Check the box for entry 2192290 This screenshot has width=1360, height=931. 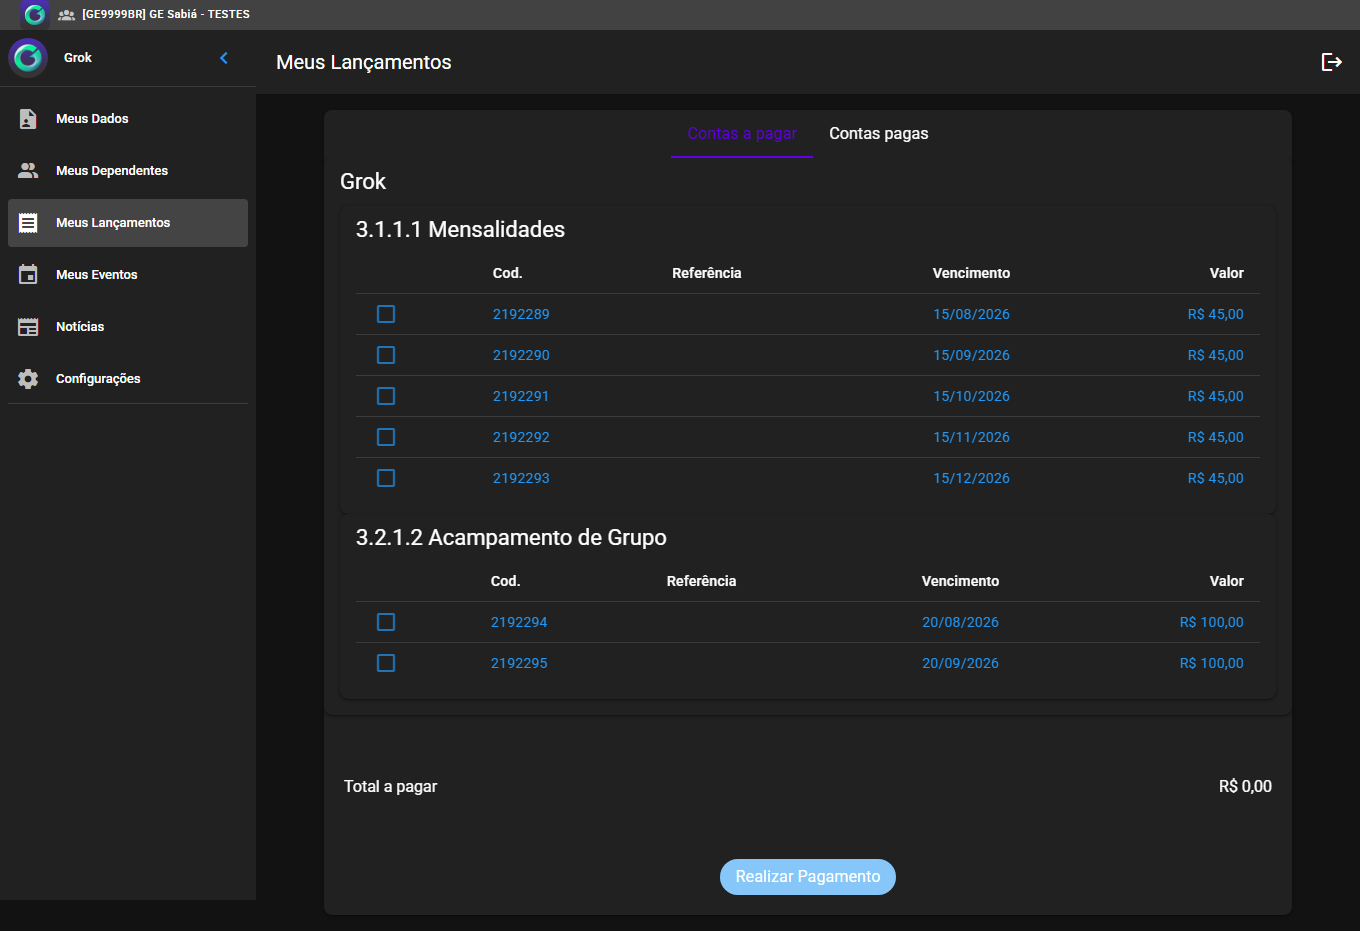click(x=386, y=355)
